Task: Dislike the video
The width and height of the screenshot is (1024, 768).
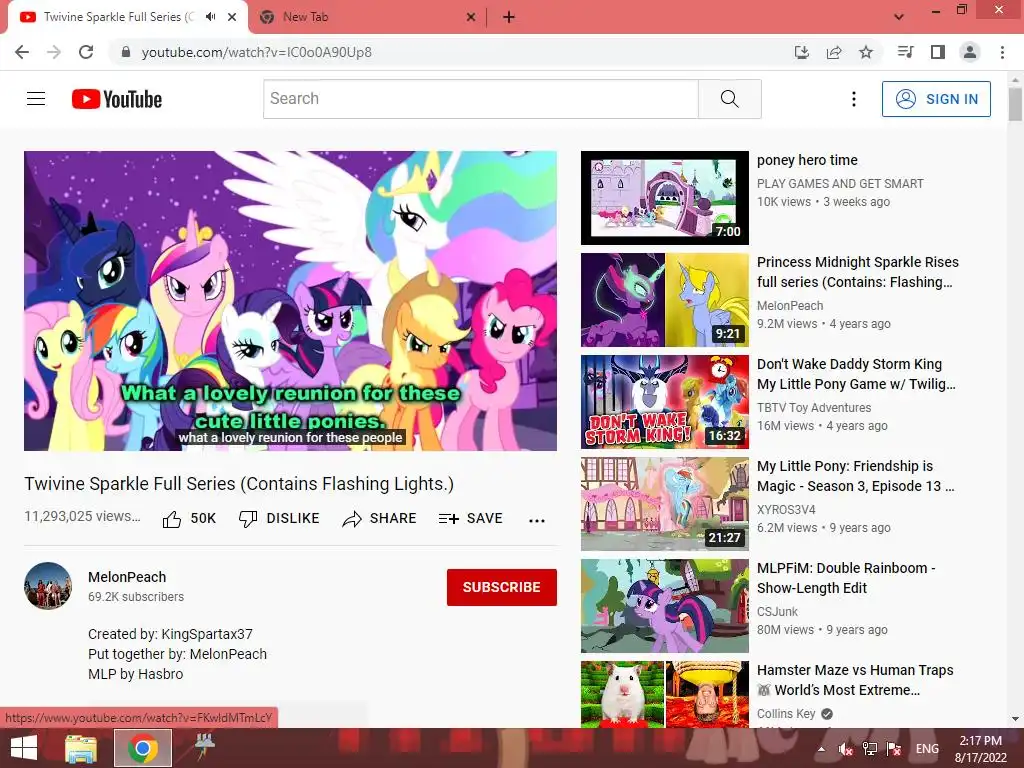Action: (279, 519)
